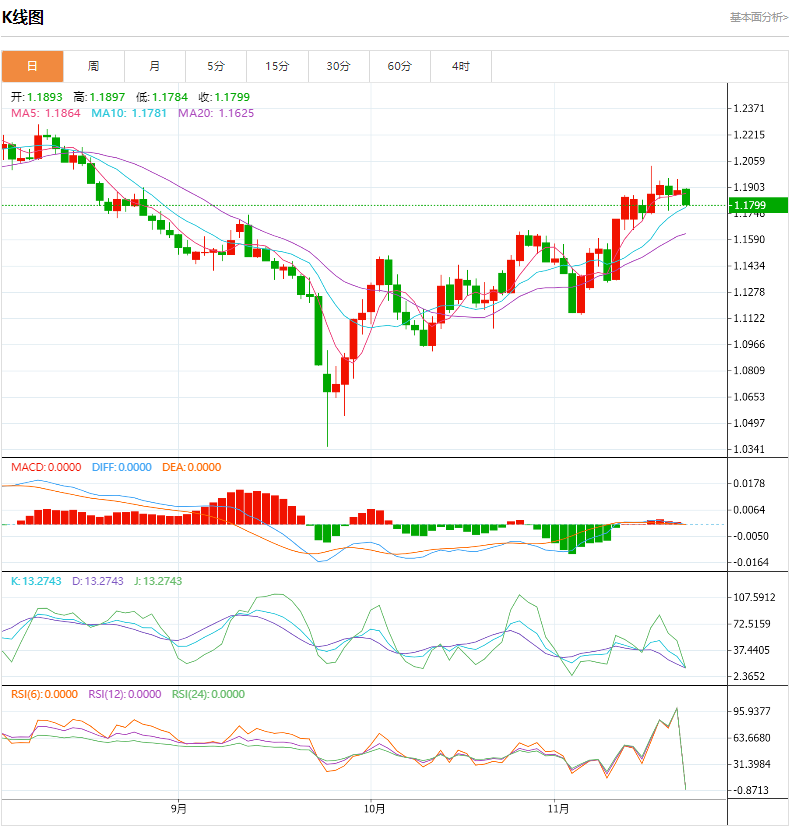Click the RSI(6):0.0000 label

[44, 694]
